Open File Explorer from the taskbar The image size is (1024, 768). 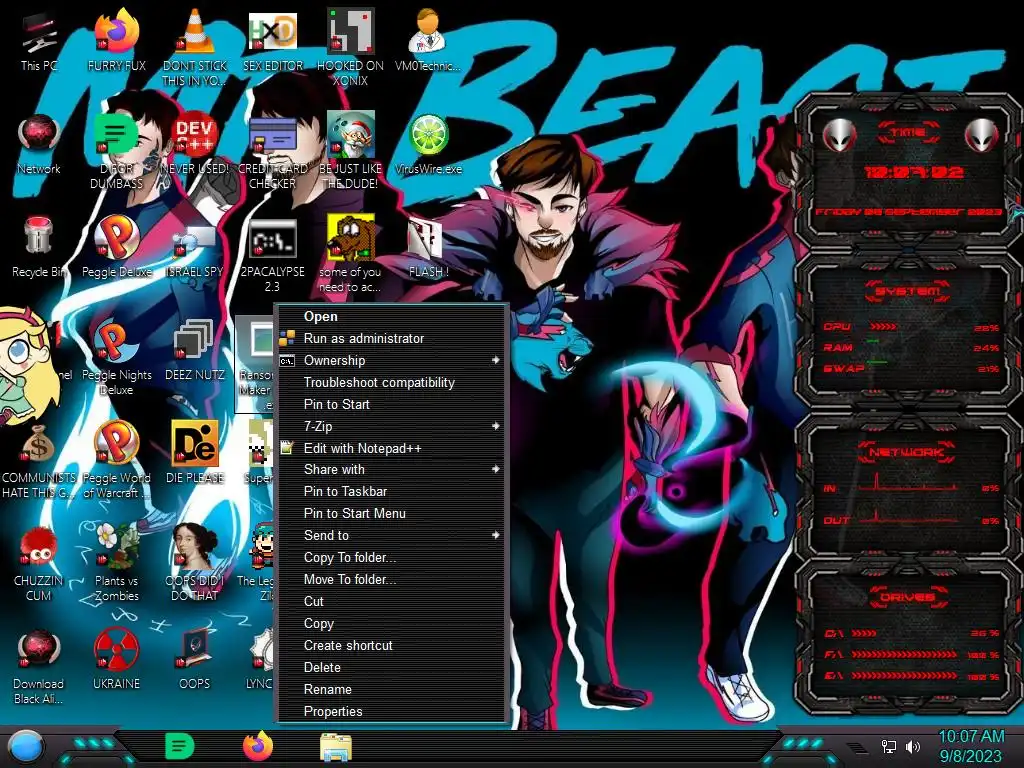point(336,747)
